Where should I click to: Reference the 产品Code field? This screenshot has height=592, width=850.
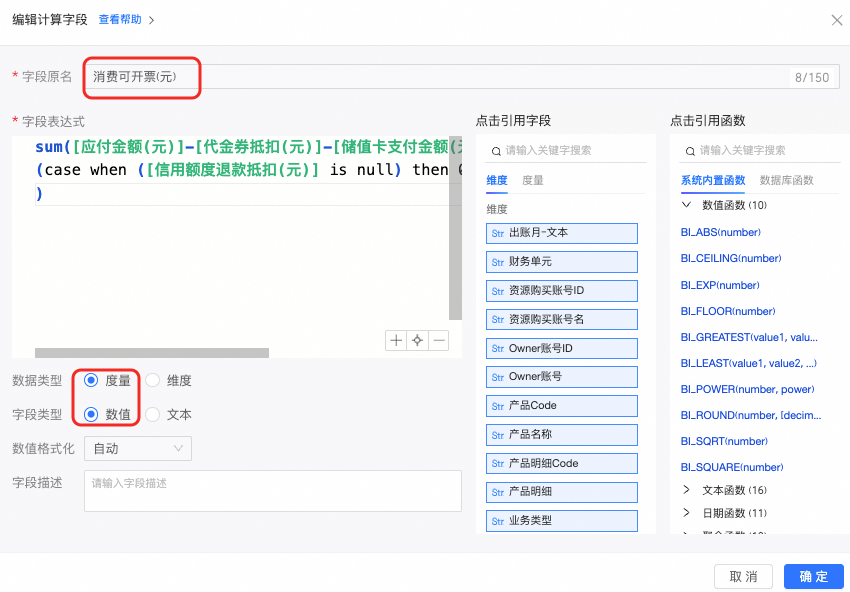(x=562, y=406)
